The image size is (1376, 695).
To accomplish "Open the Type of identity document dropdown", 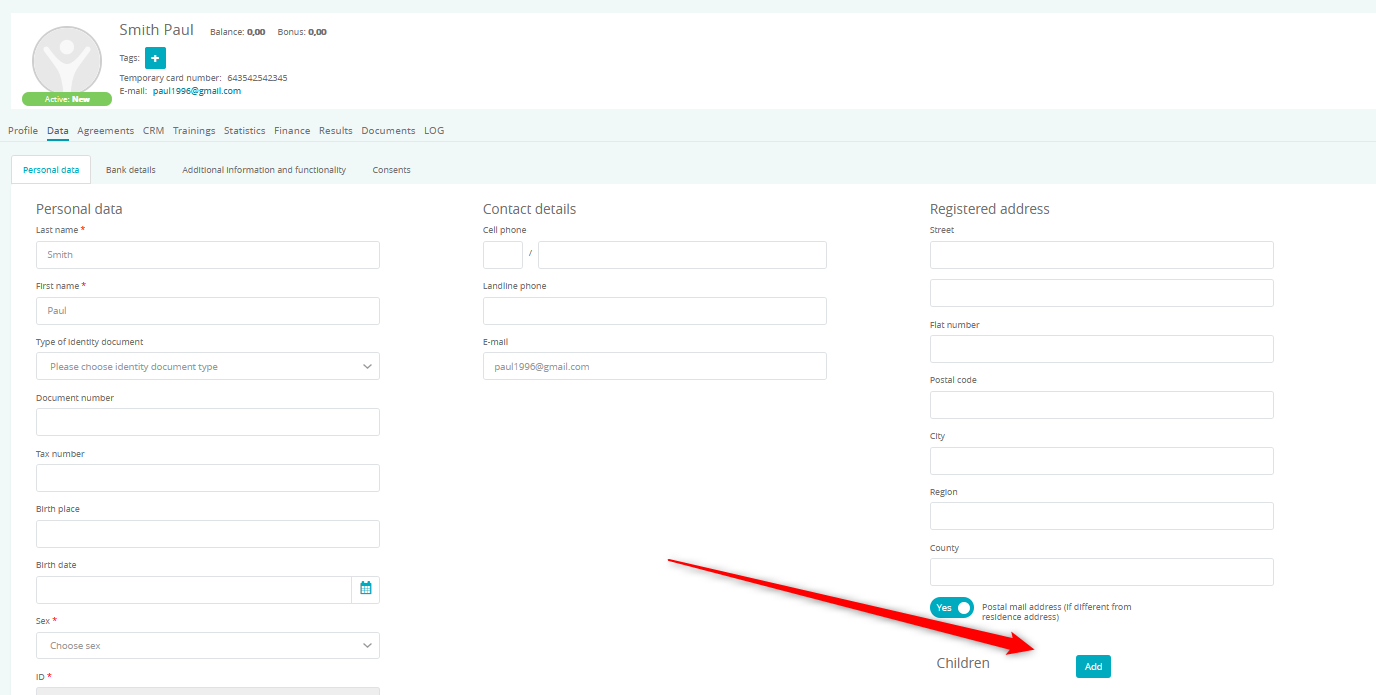I will [x=208, y=366].
